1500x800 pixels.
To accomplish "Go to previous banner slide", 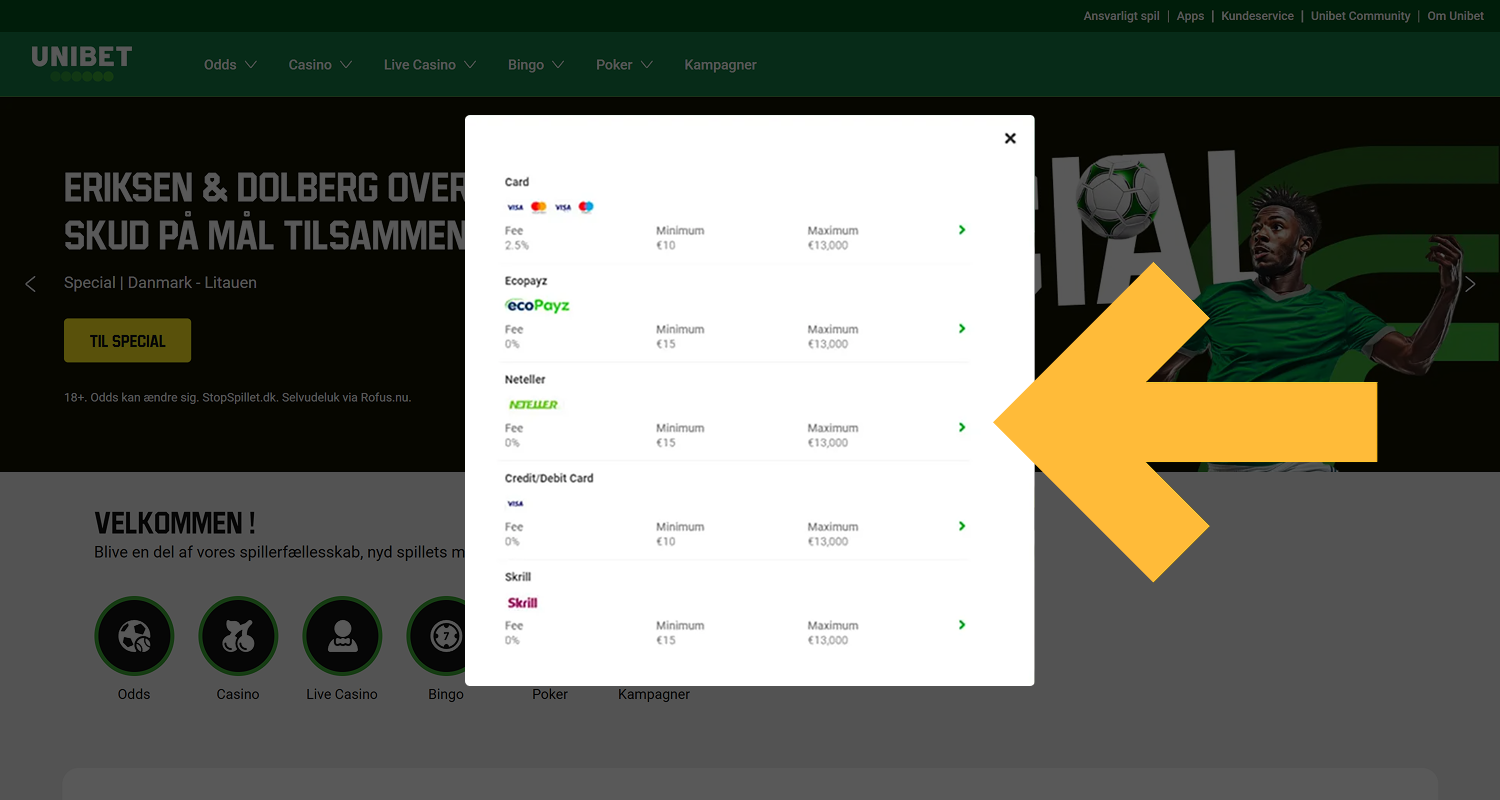I will (30, 284).
